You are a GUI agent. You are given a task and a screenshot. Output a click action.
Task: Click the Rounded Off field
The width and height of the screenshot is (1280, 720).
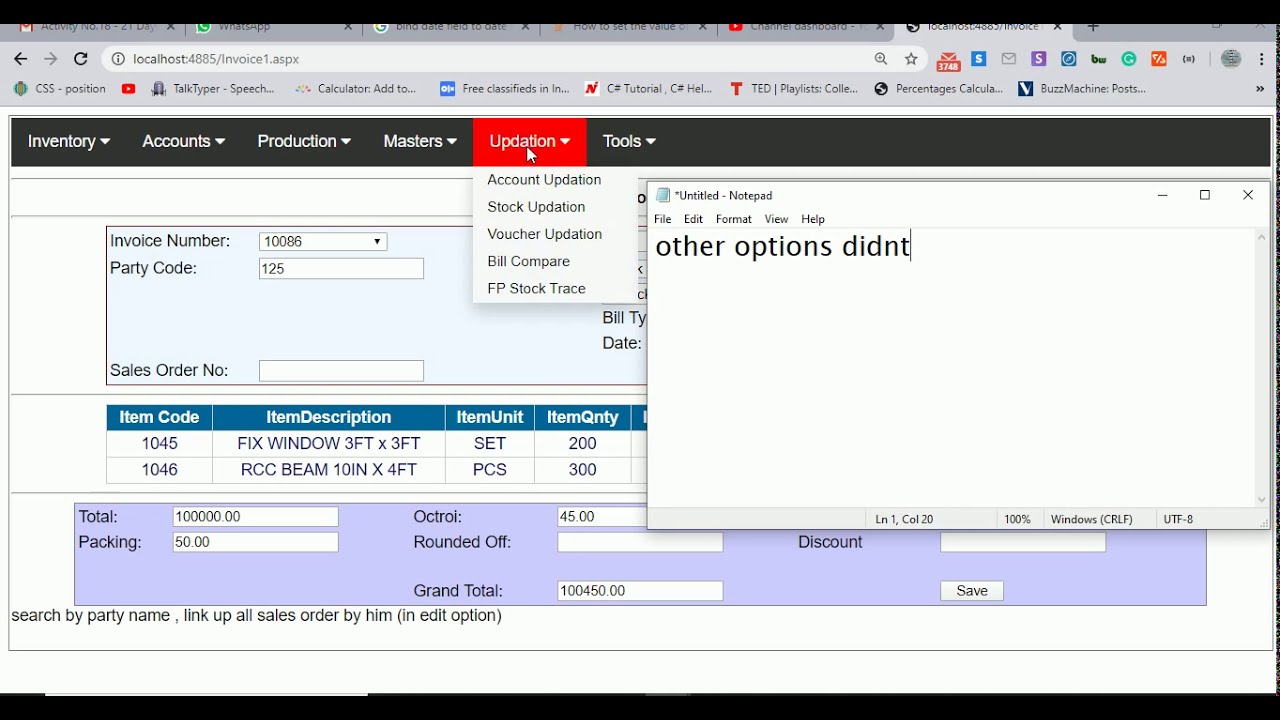click(640, 542)
